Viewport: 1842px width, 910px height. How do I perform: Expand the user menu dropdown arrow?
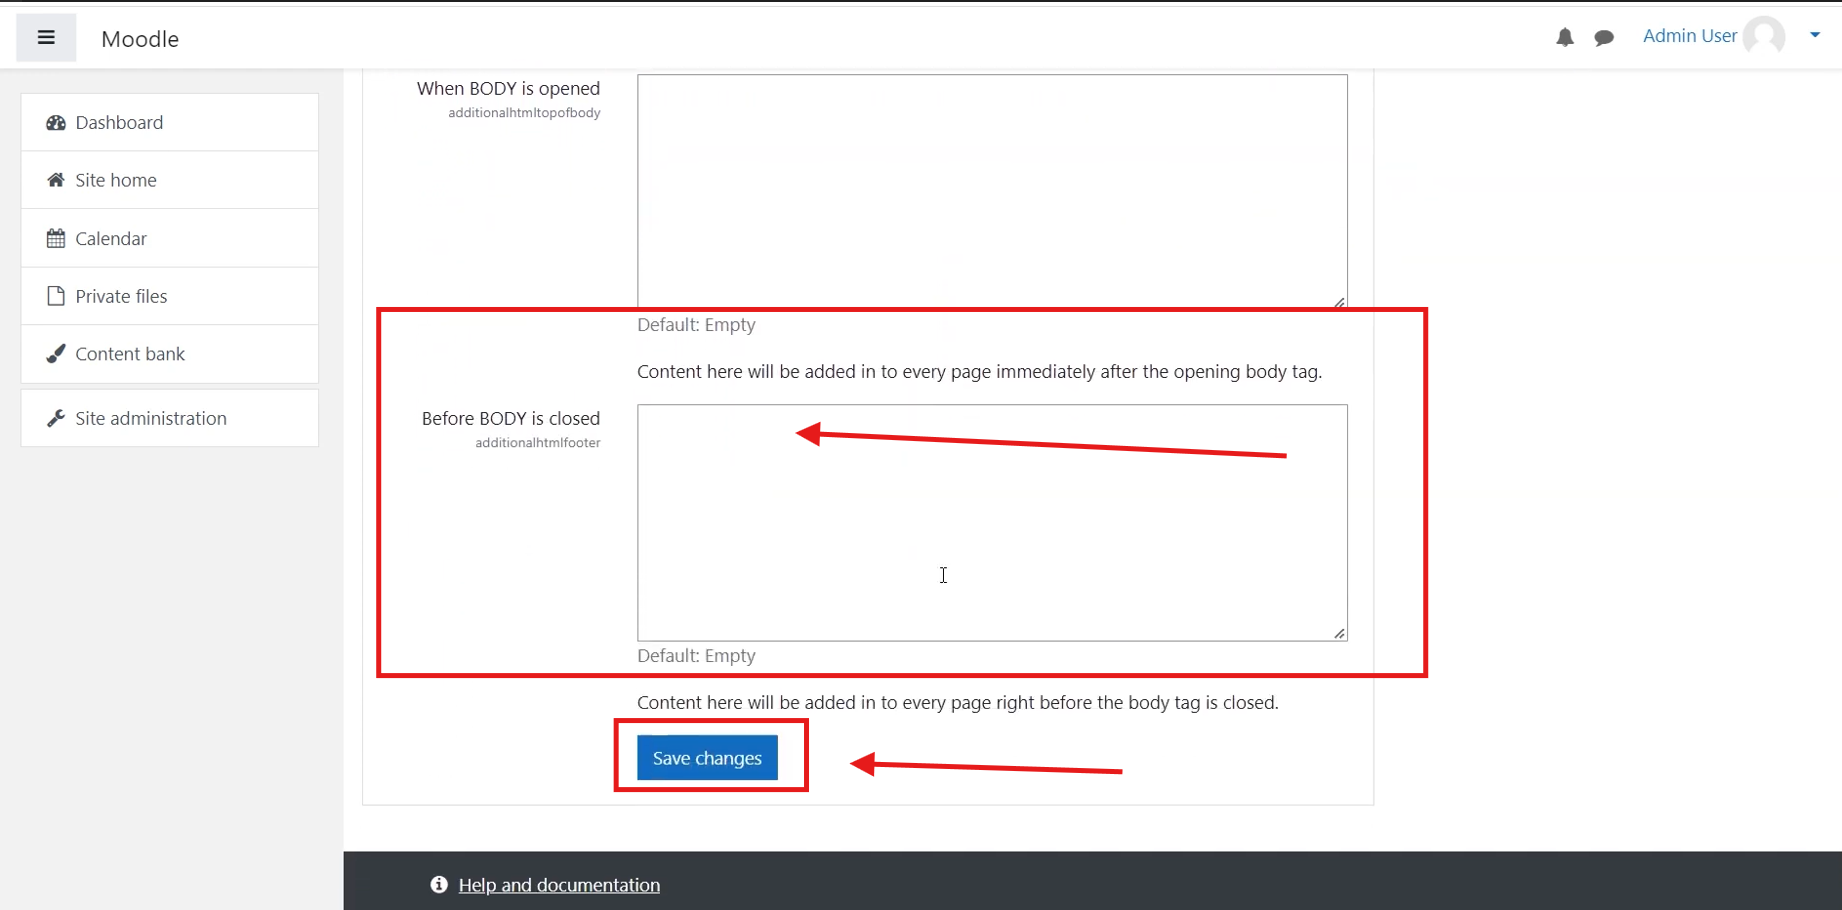[1815, 36]
